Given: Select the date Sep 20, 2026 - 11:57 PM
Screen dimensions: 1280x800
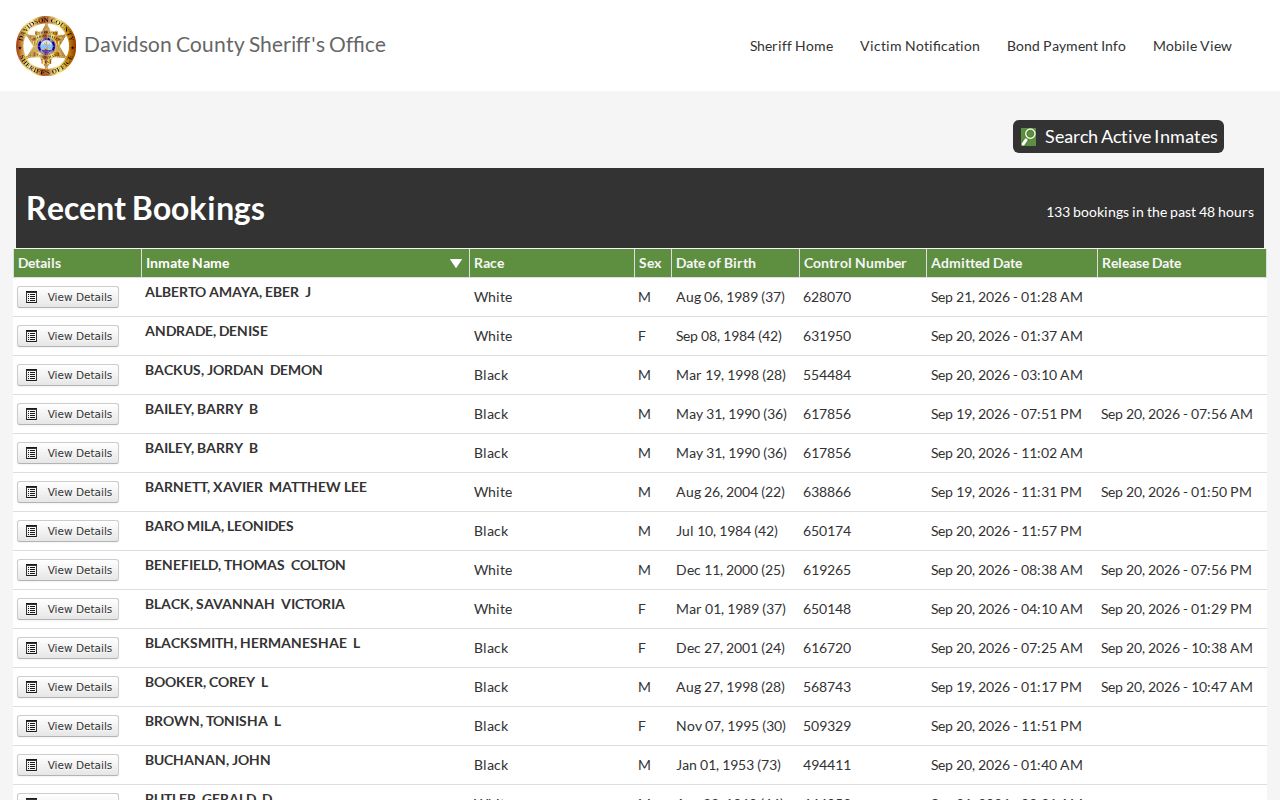Looking at the screenshot, I should click(x=1006, y=531).
